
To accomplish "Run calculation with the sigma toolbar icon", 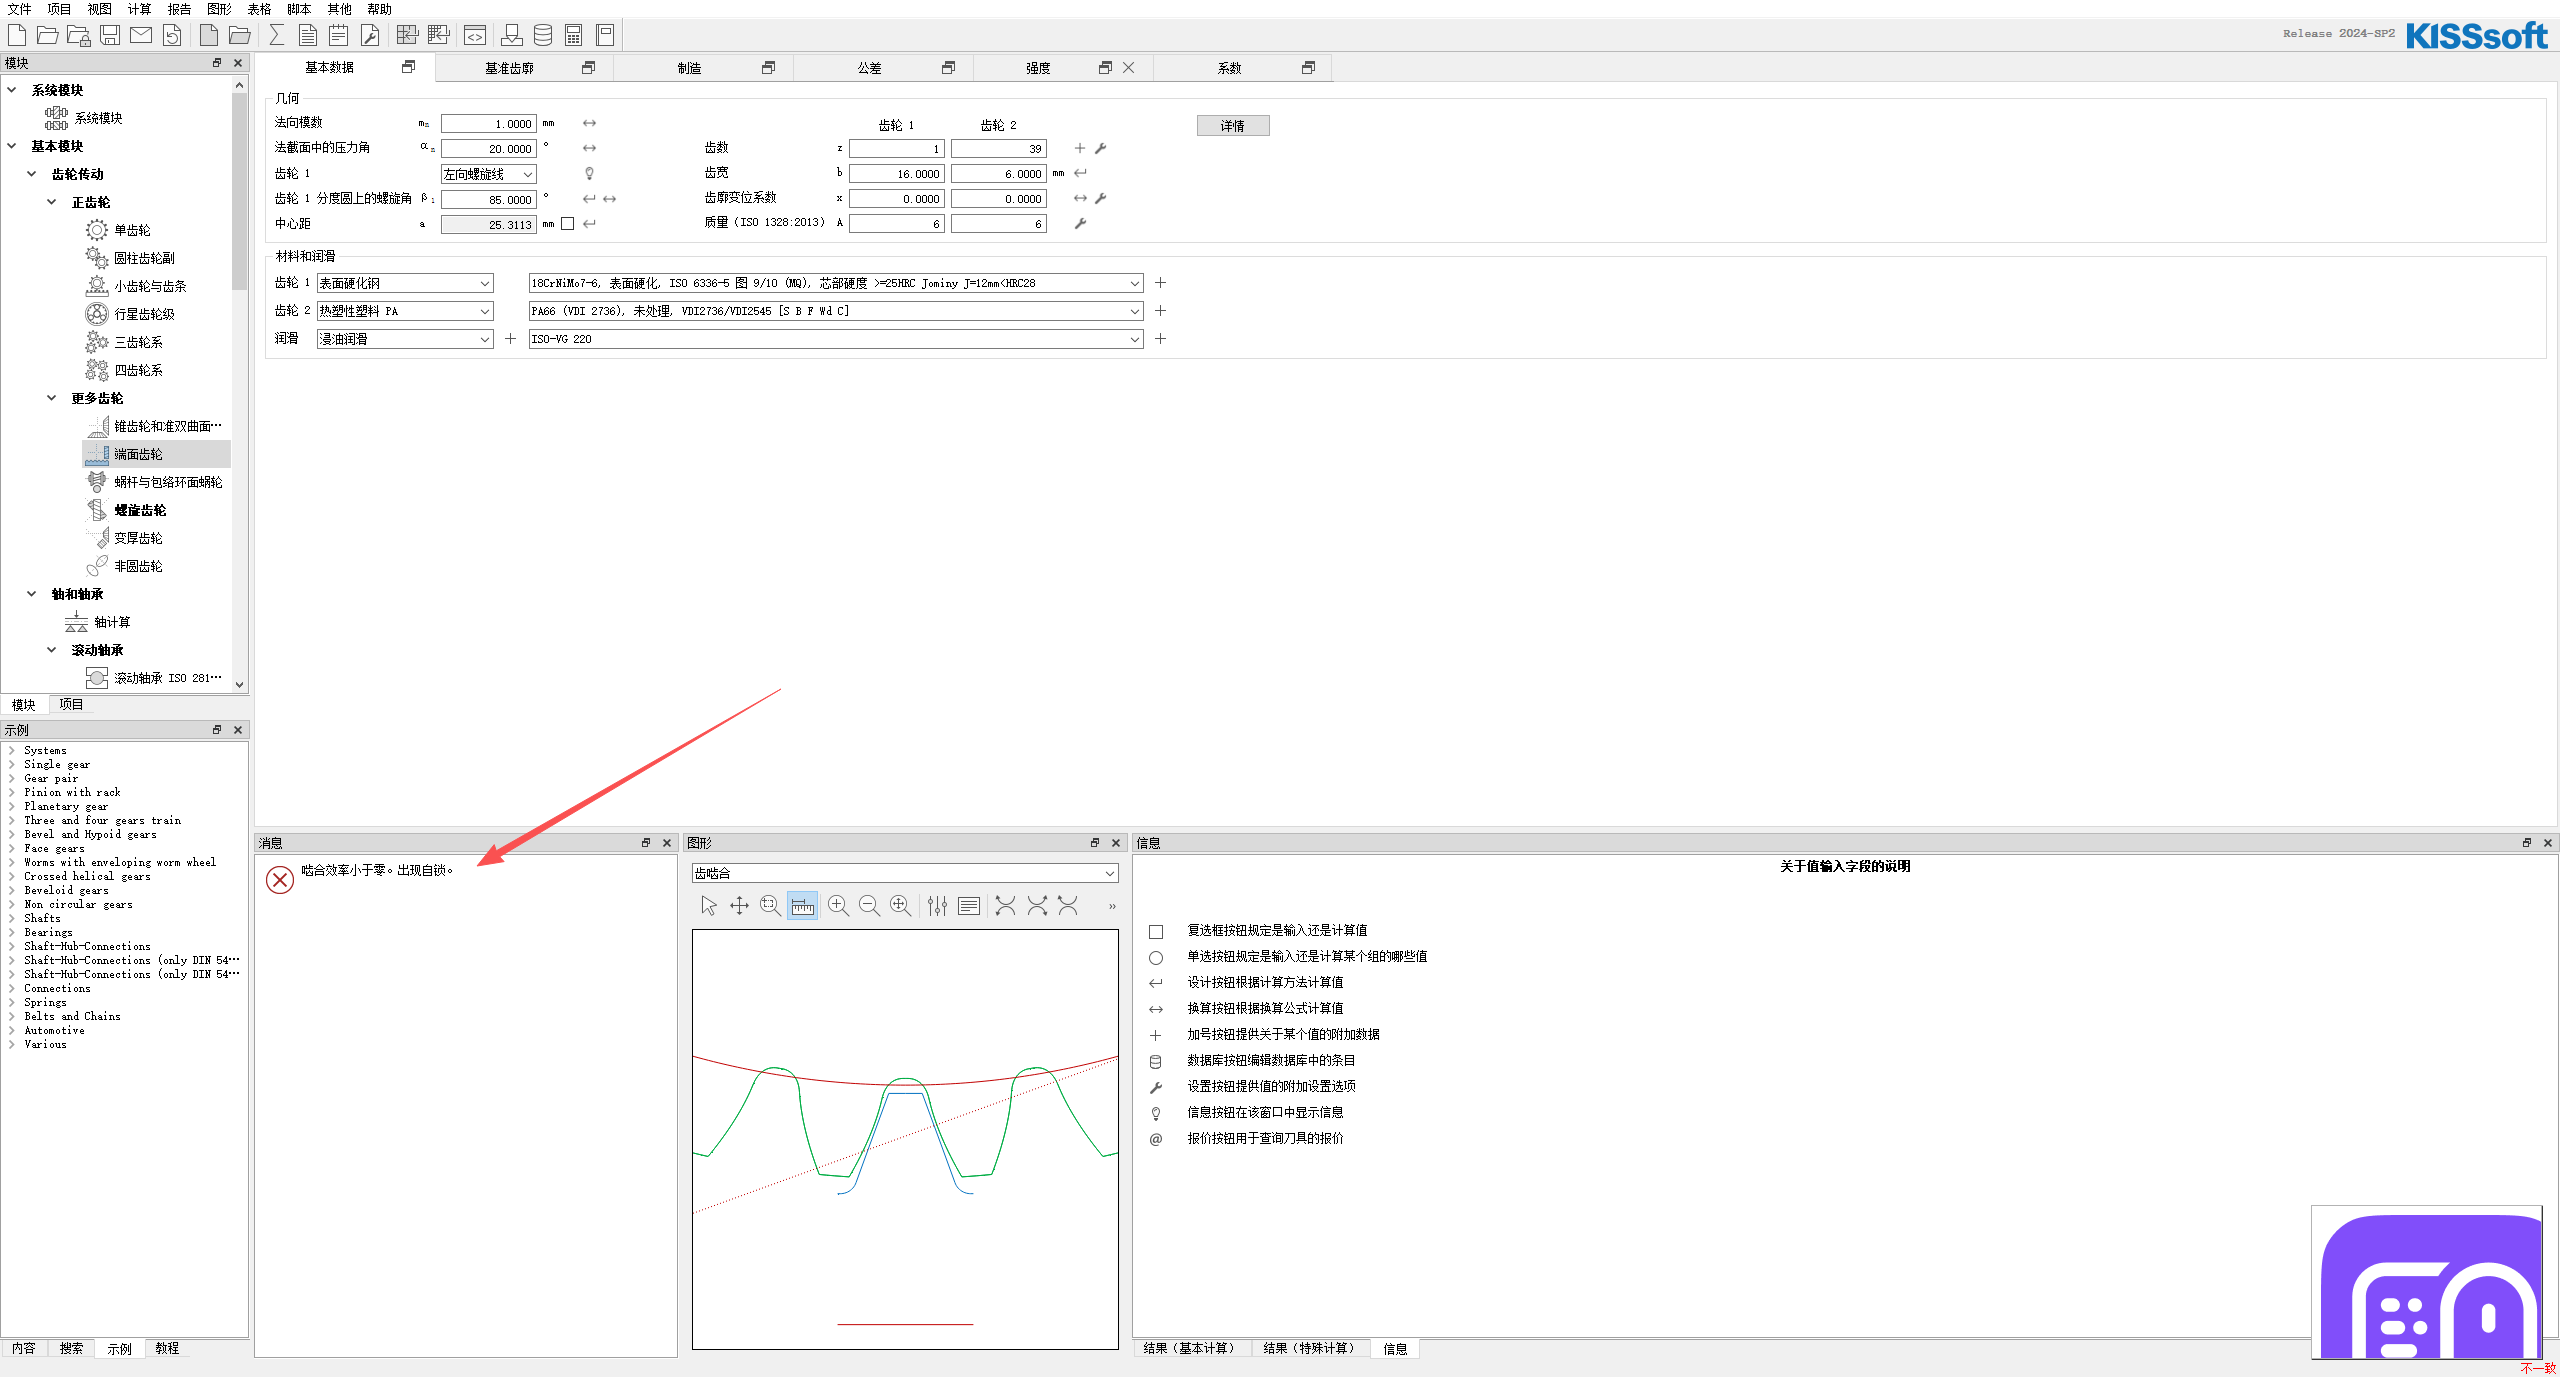I will 277,35.
